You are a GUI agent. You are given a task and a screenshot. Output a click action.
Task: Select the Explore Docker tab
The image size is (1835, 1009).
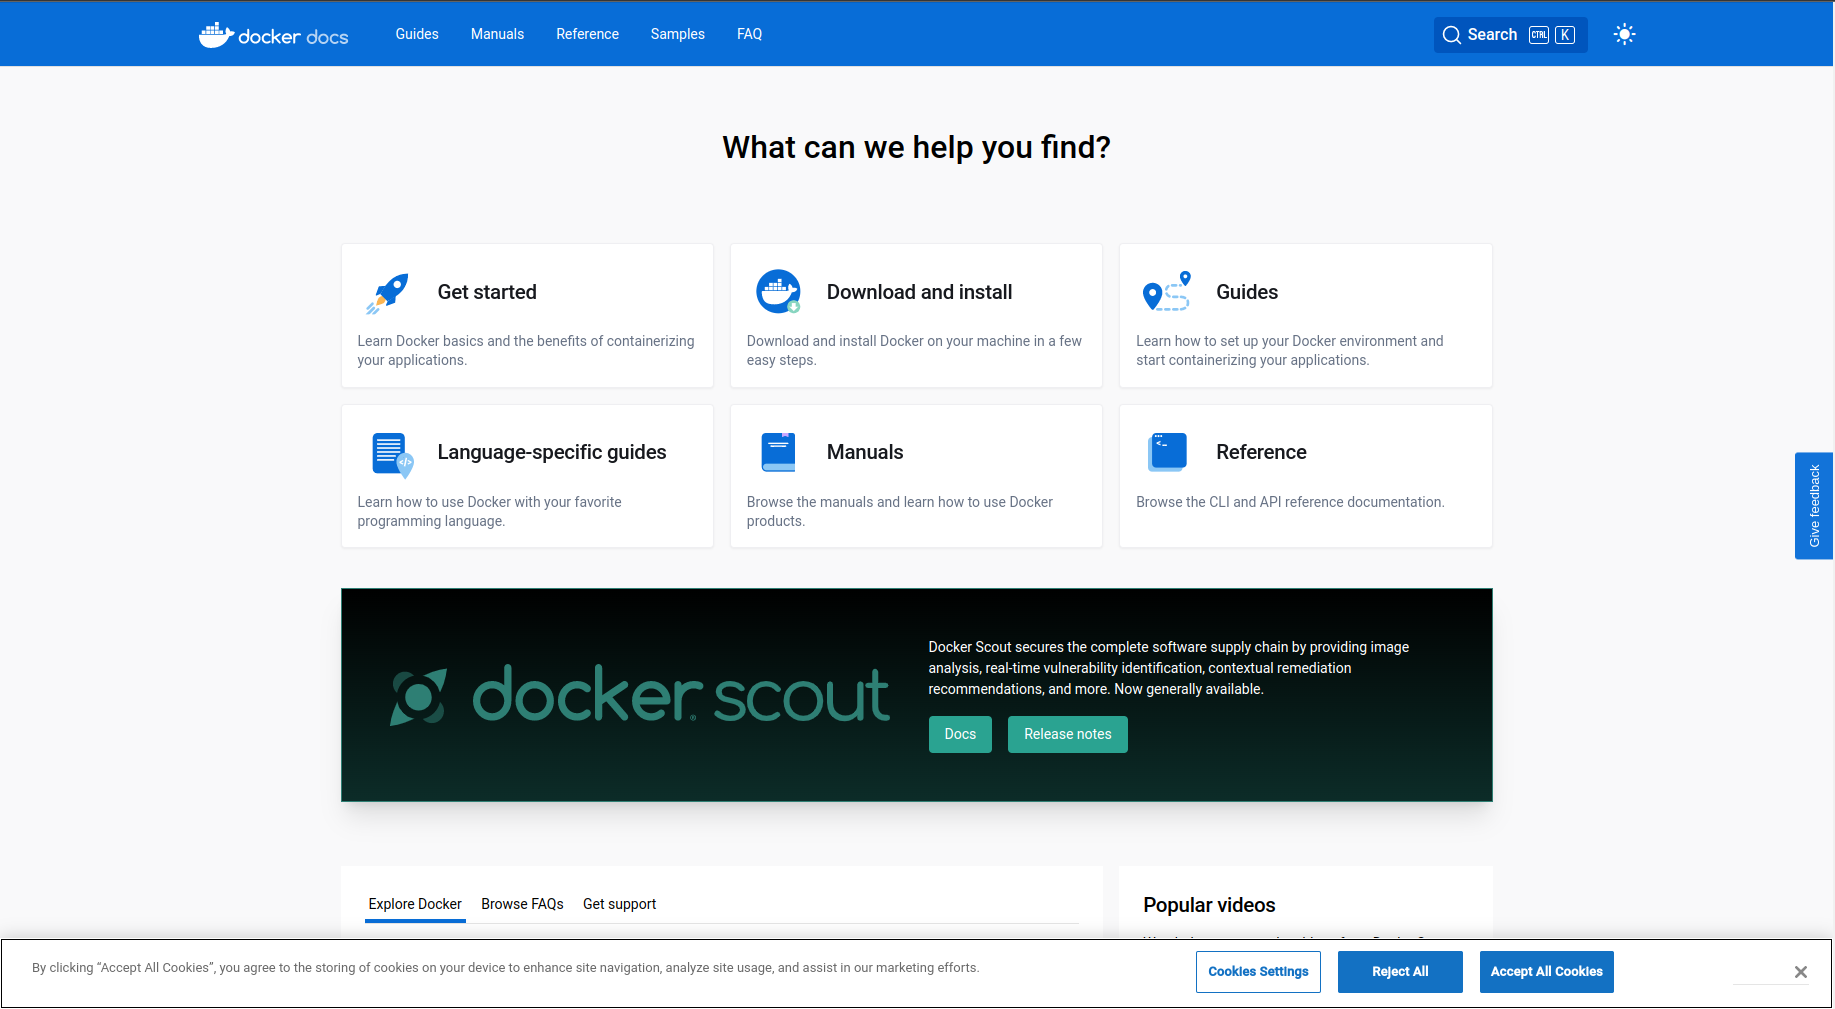(415, 904)
